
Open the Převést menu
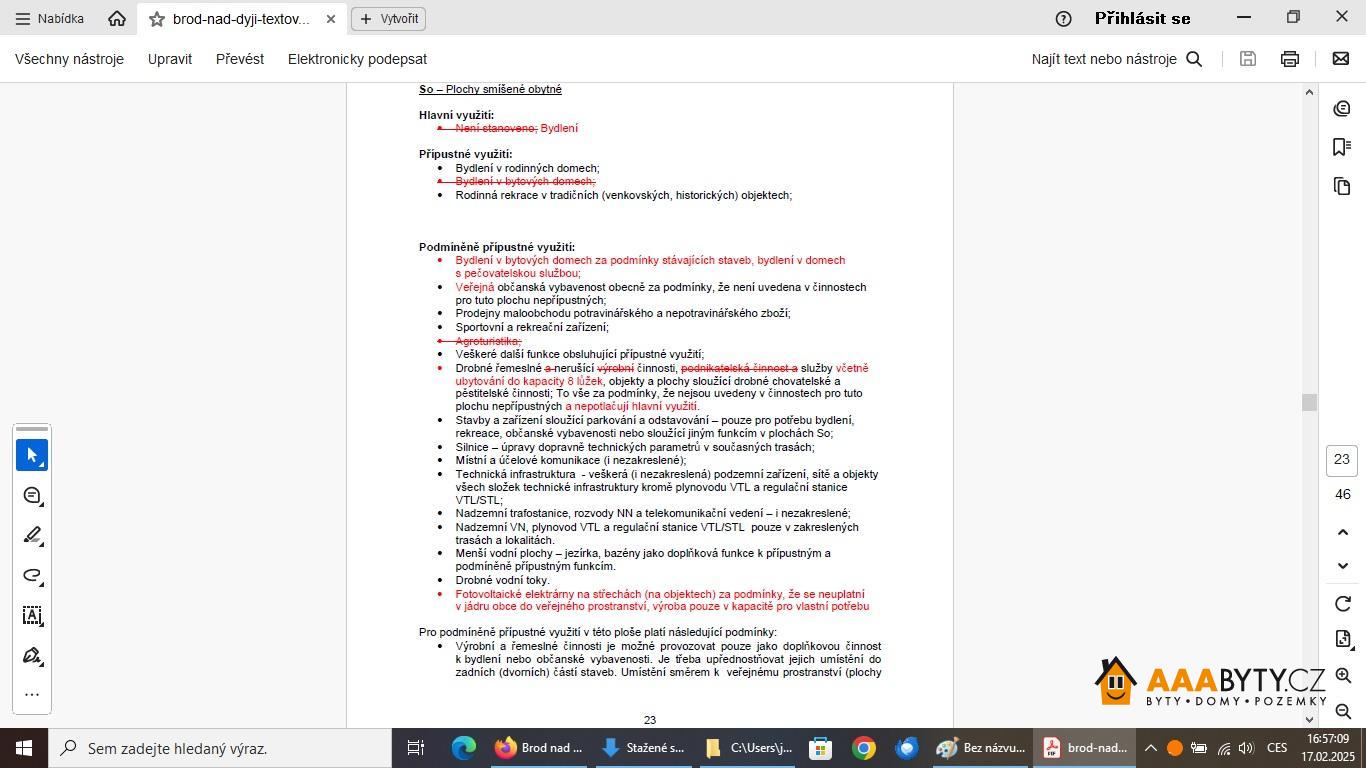[240, 59]
